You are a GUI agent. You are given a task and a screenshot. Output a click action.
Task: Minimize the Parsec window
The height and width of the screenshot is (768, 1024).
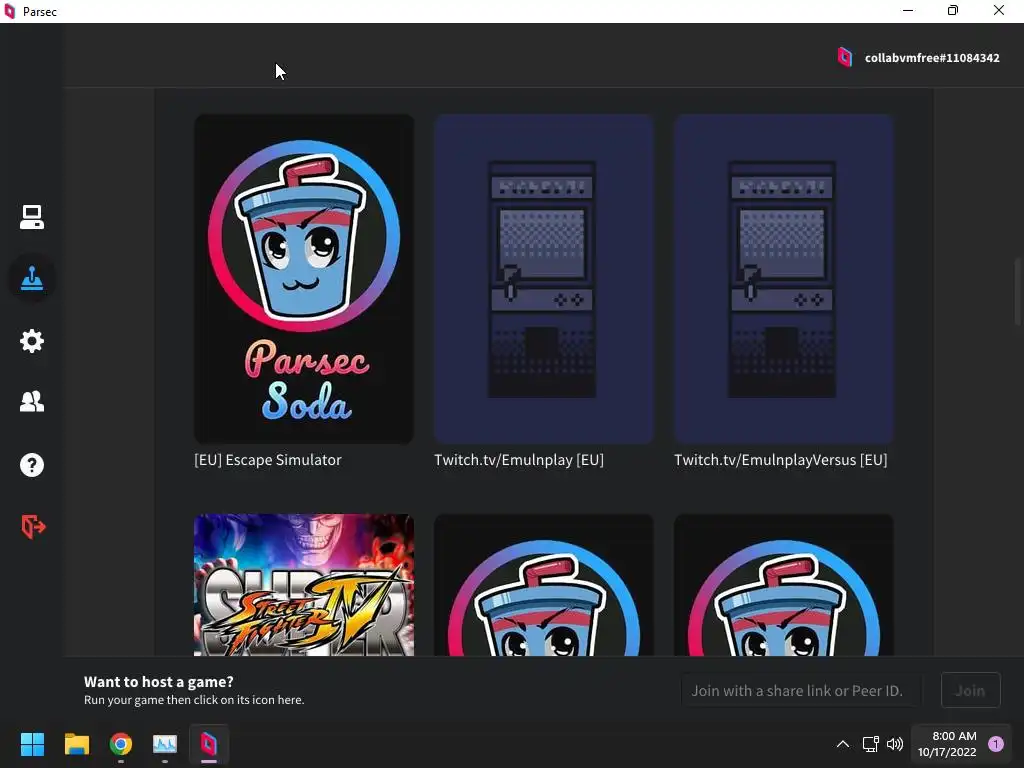[908, 11]
